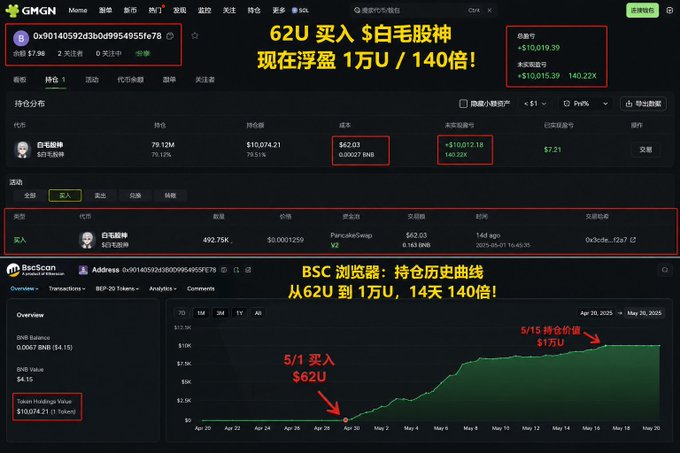Click the 交易 trade button in holdings row

click(x=646, y=150)
